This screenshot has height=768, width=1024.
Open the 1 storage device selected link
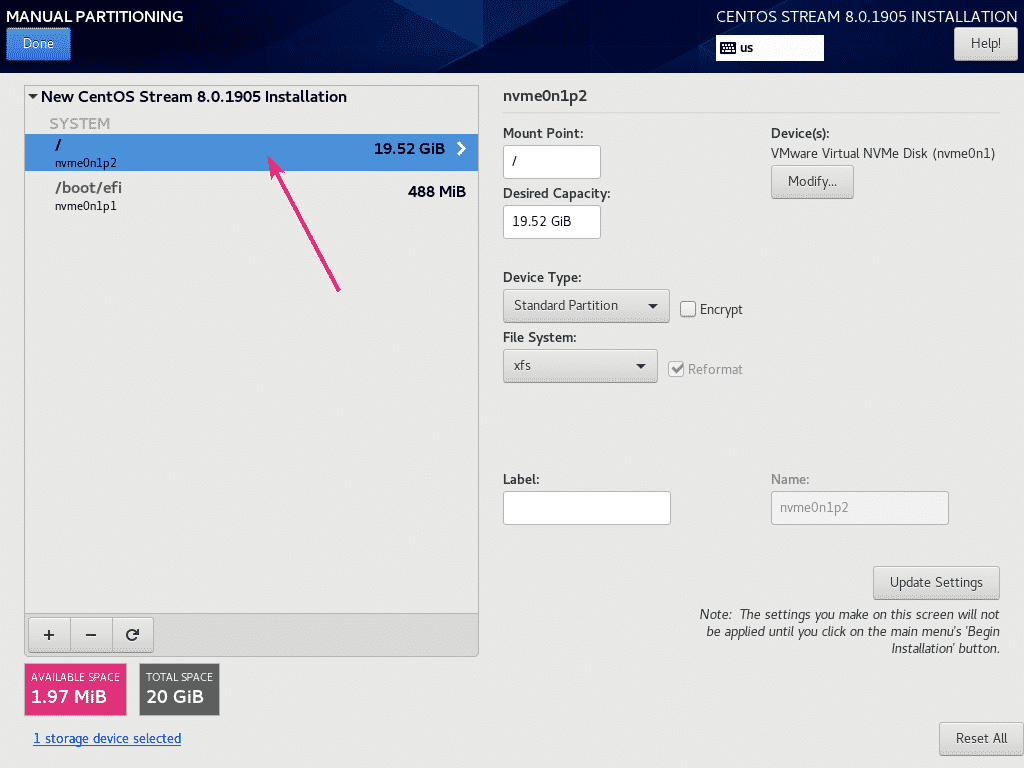107,738
